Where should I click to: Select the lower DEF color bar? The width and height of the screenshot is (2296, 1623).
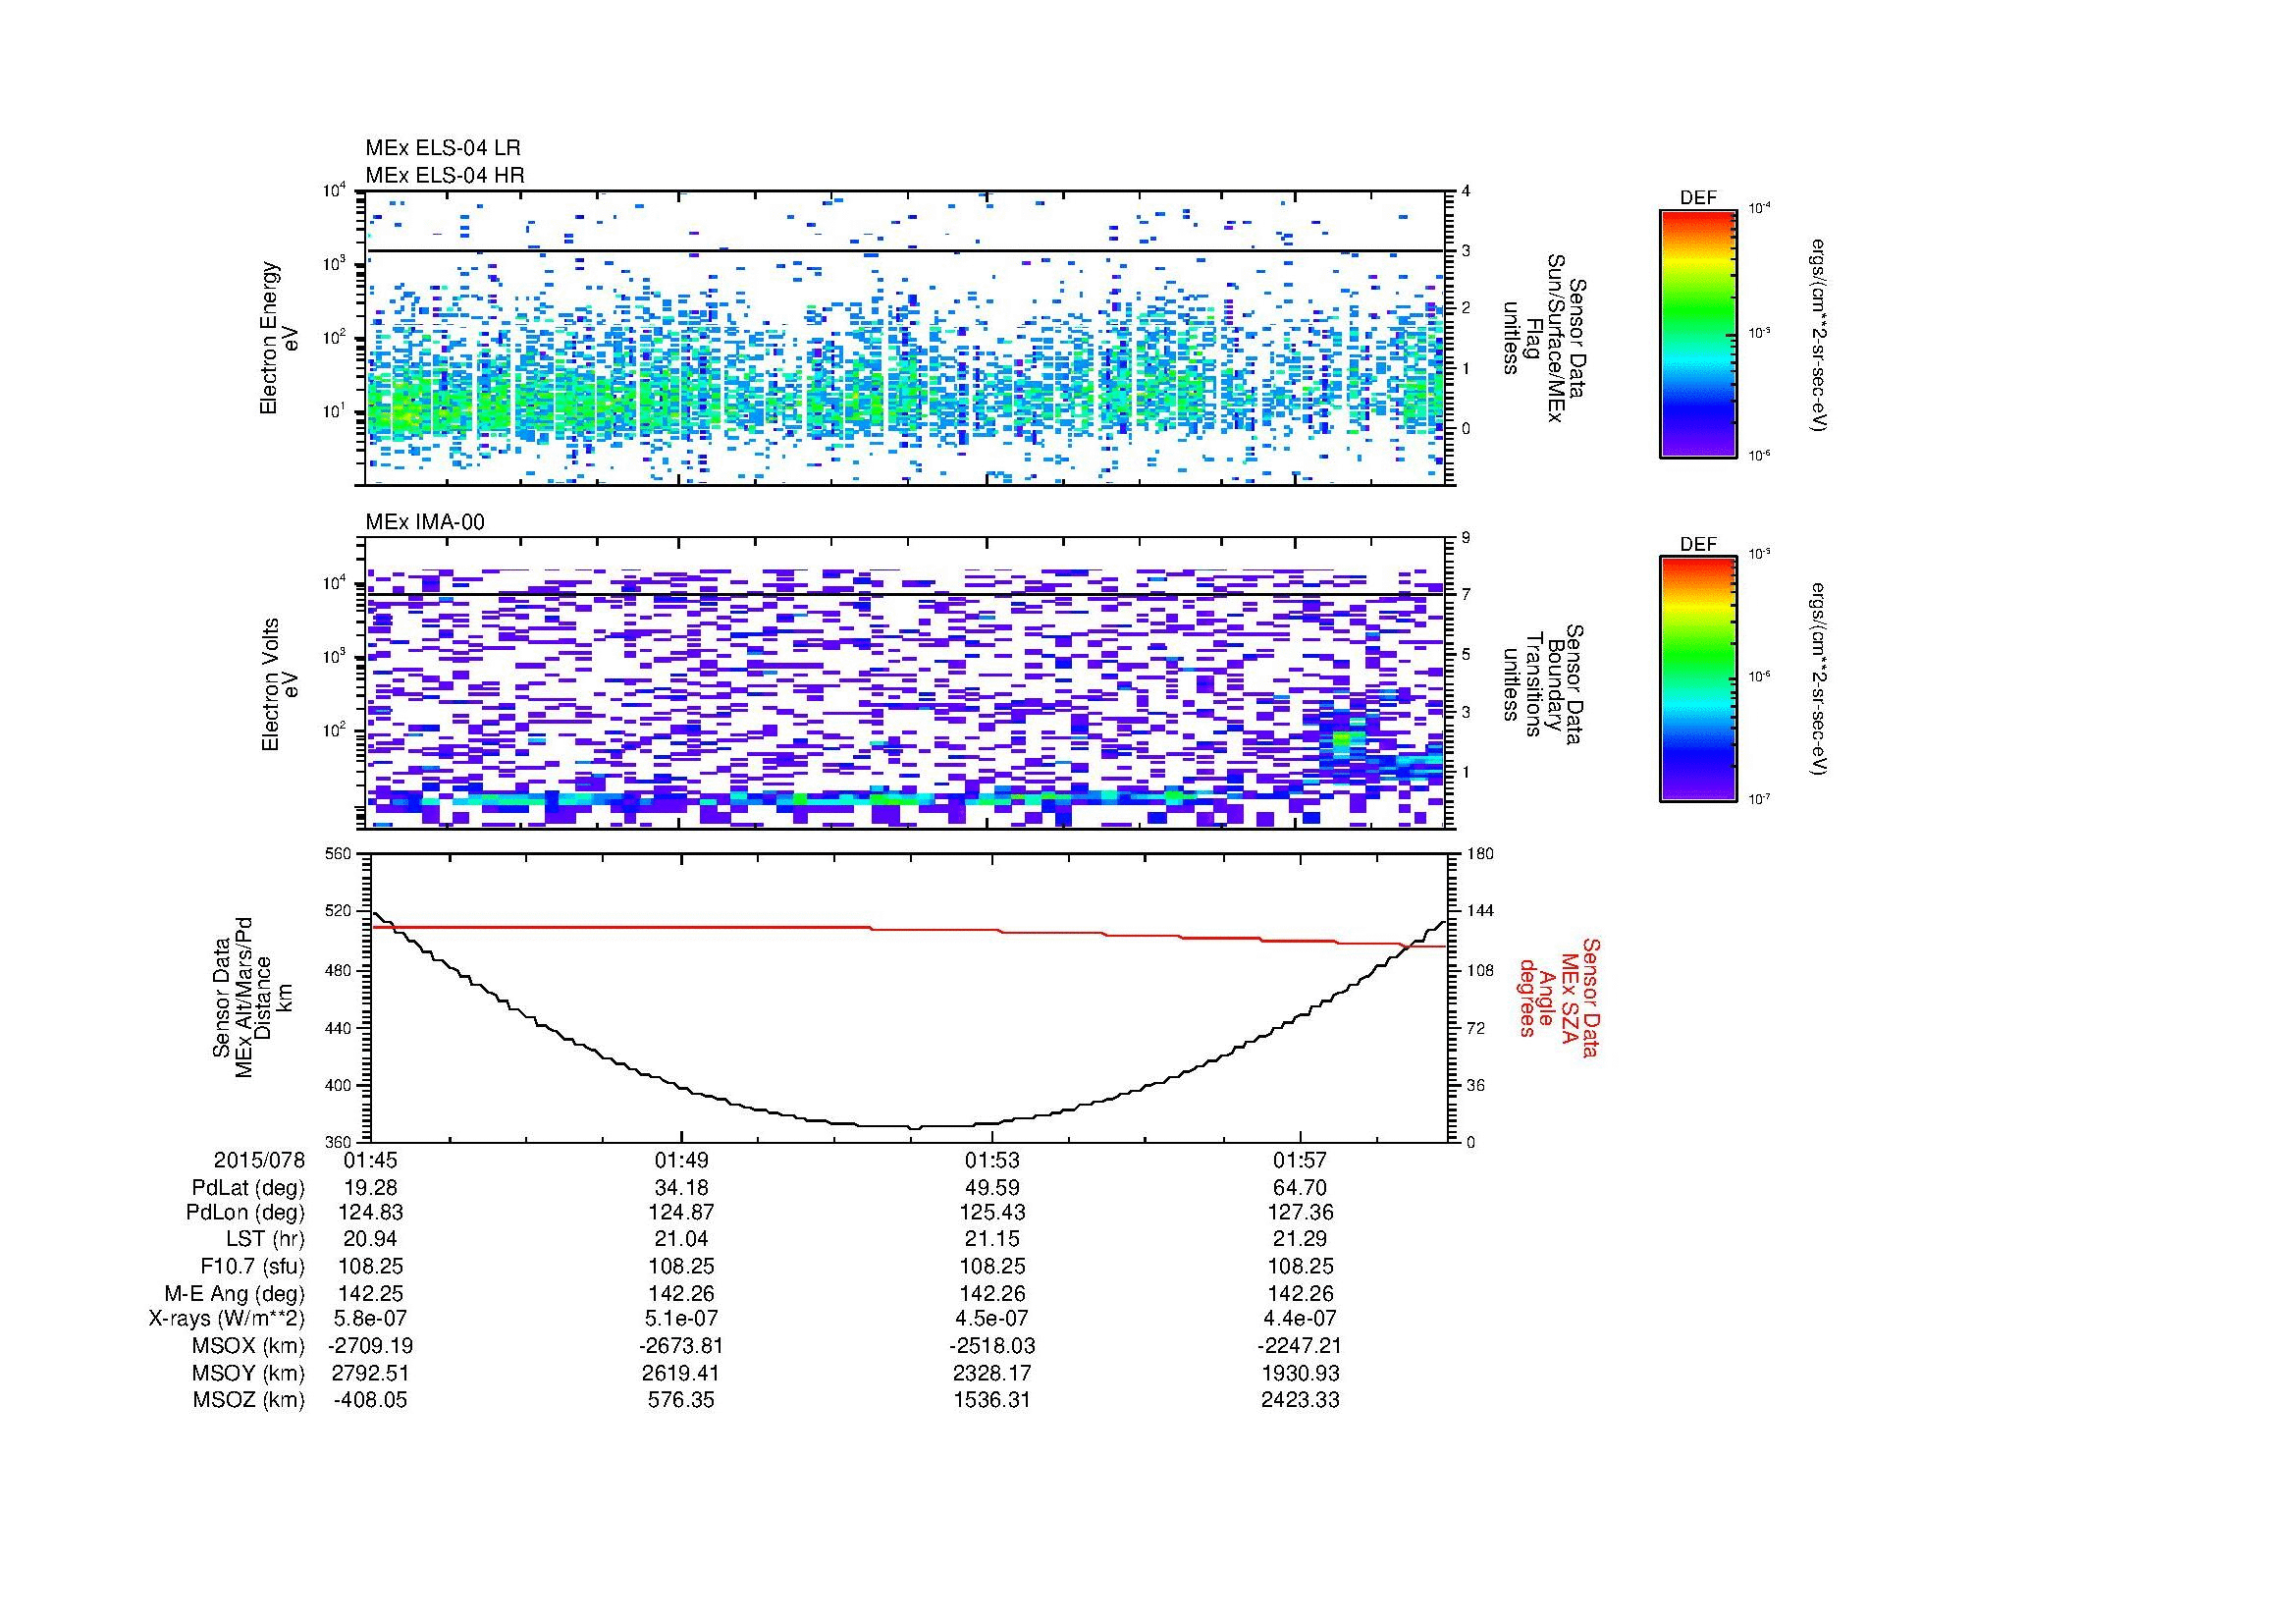[x=1697, y=680]
